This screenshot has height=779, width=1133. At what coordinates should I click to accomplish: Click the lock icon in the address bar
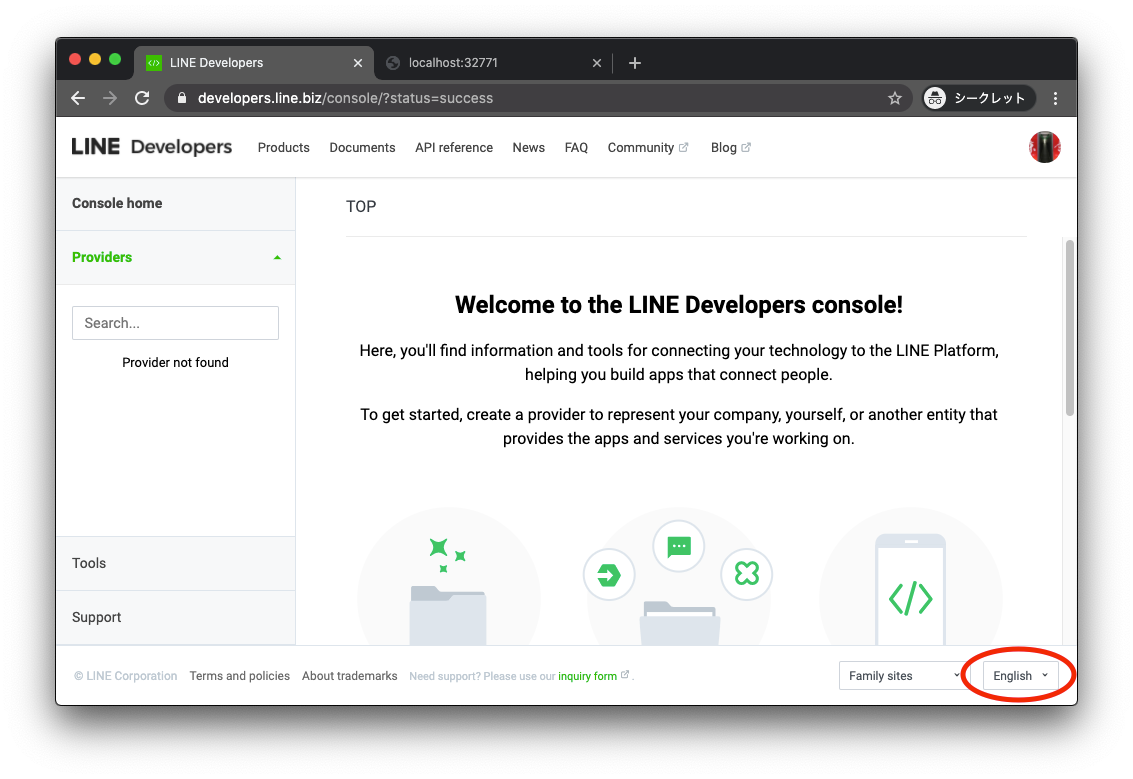pos(182,98)
